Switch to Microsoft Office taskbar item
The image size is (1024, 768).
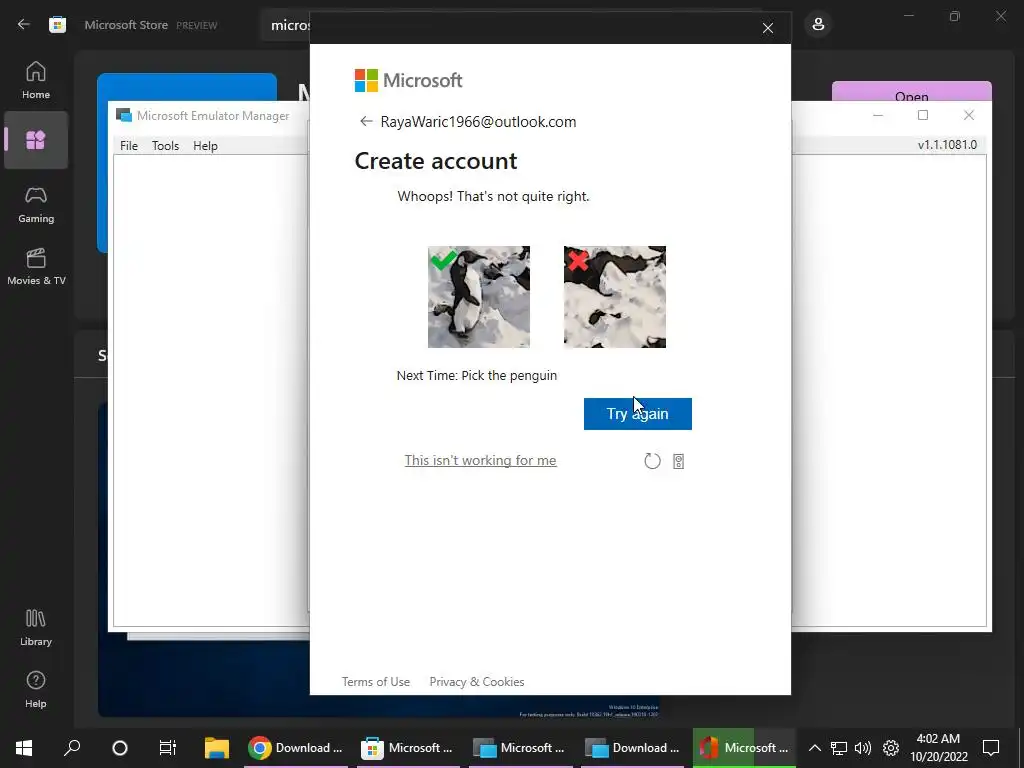[744, 748]
